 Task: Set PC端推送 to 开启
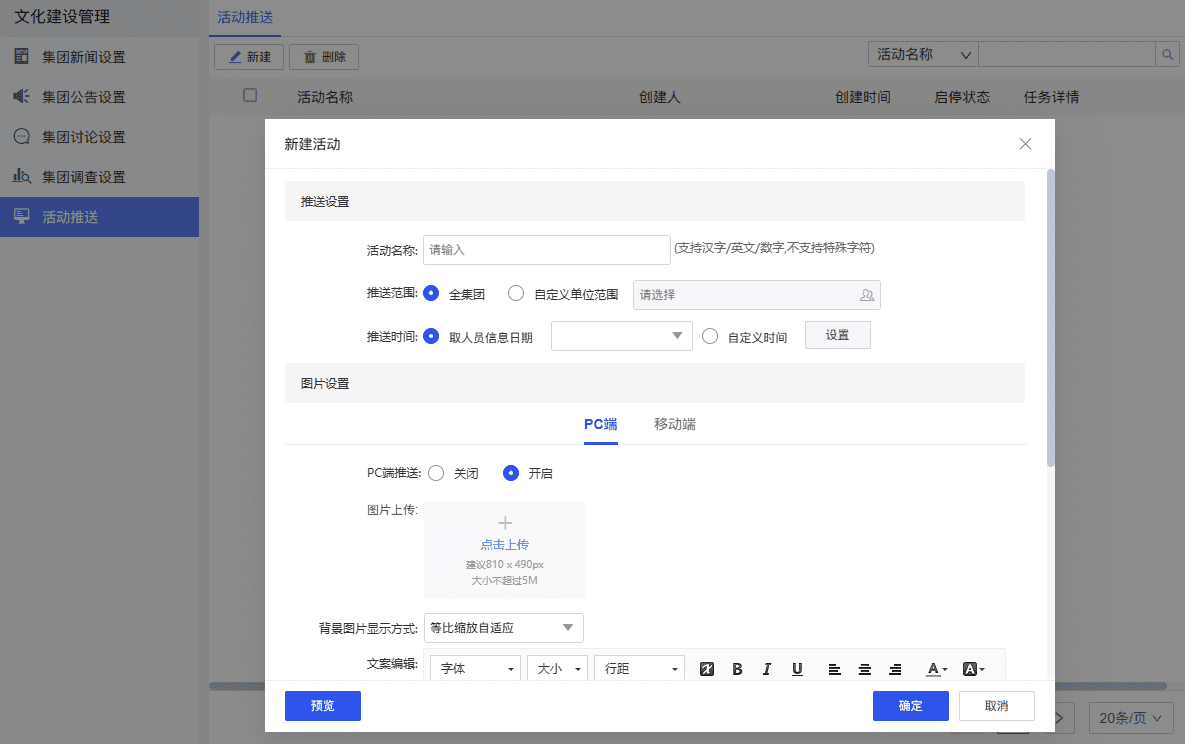(x=511, y=473)
